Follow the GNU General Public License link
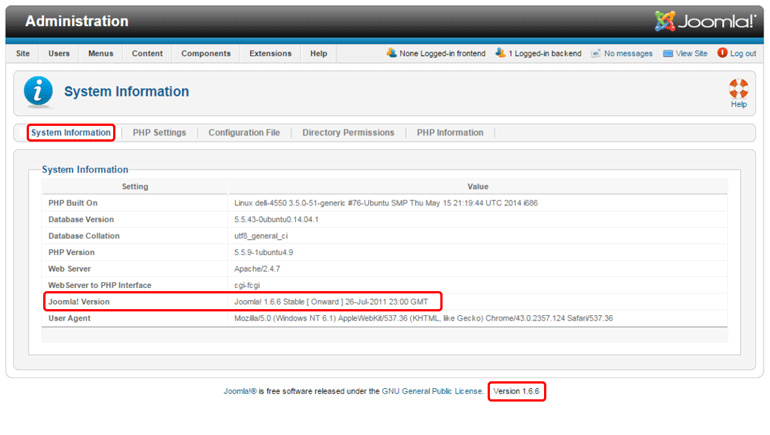The height and width of the screenshot is (435, 770). click(432, 391)
